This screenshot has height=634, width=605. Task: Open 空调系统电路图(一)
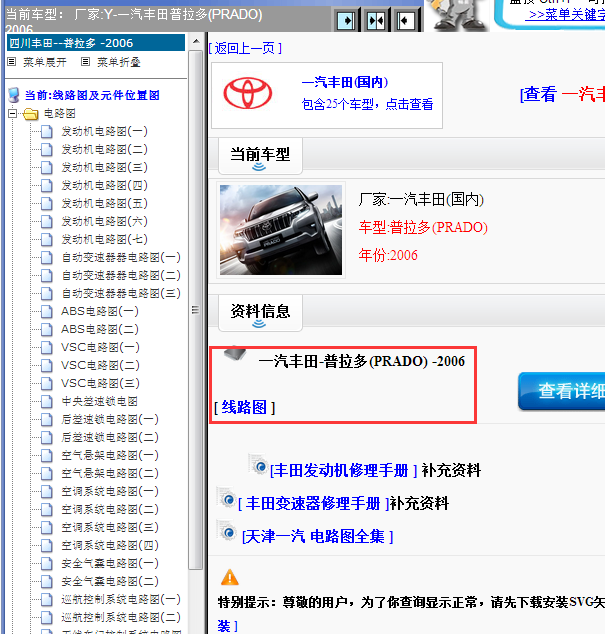click(110, 491)
